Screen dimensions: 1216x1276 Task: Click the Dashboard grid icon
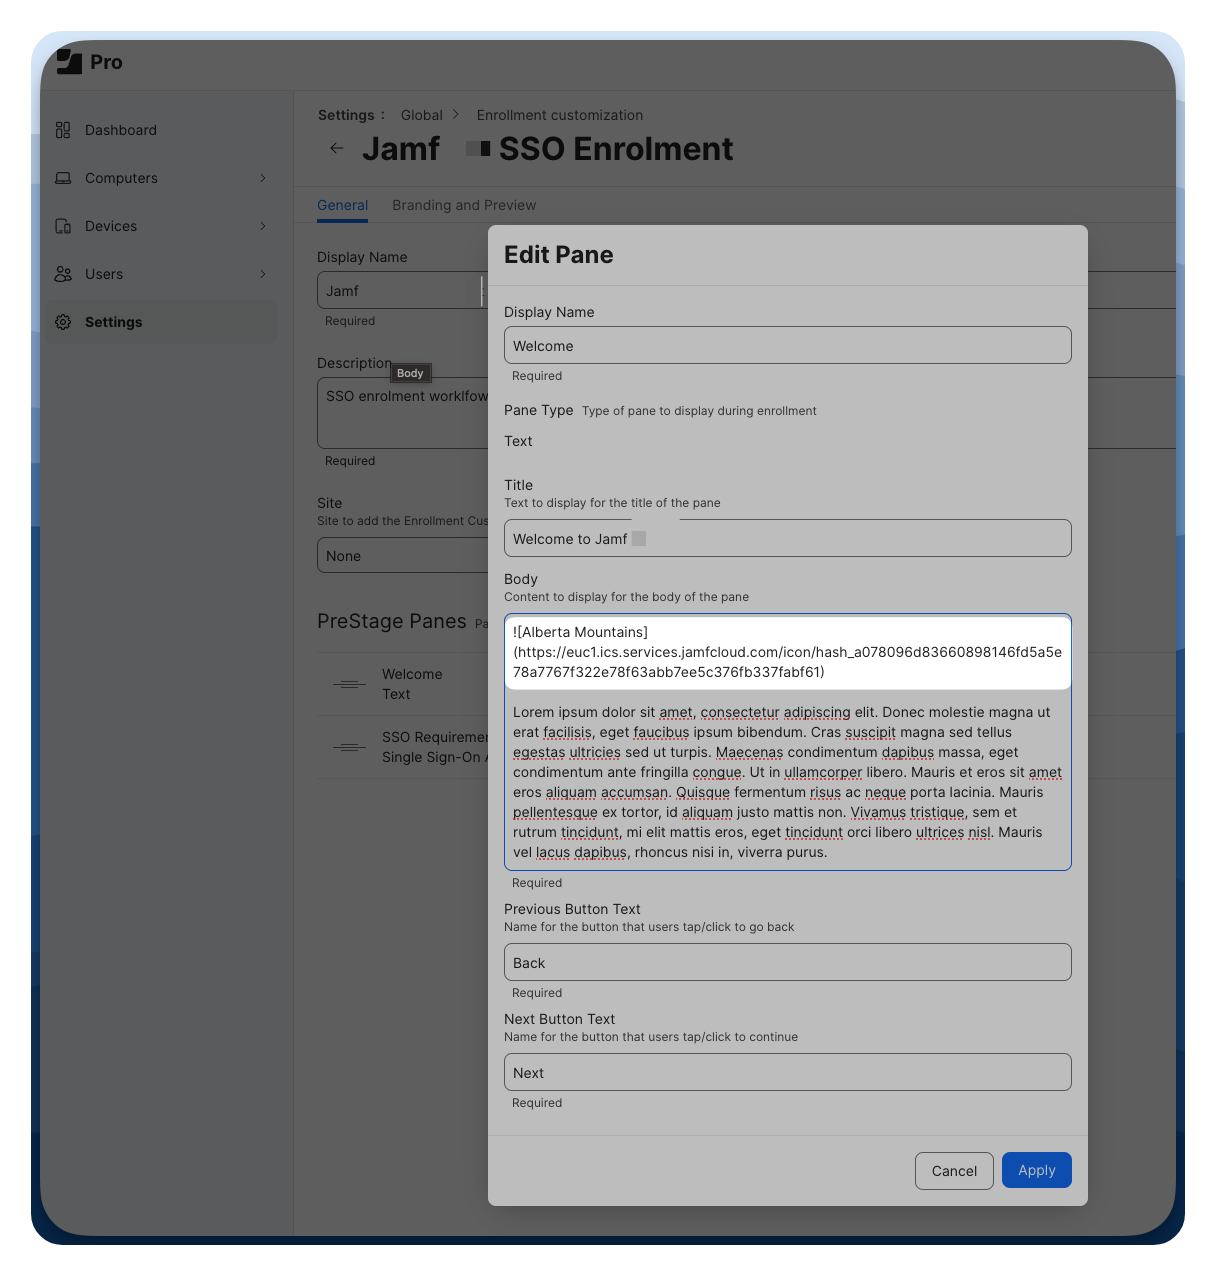pos(63,130)
